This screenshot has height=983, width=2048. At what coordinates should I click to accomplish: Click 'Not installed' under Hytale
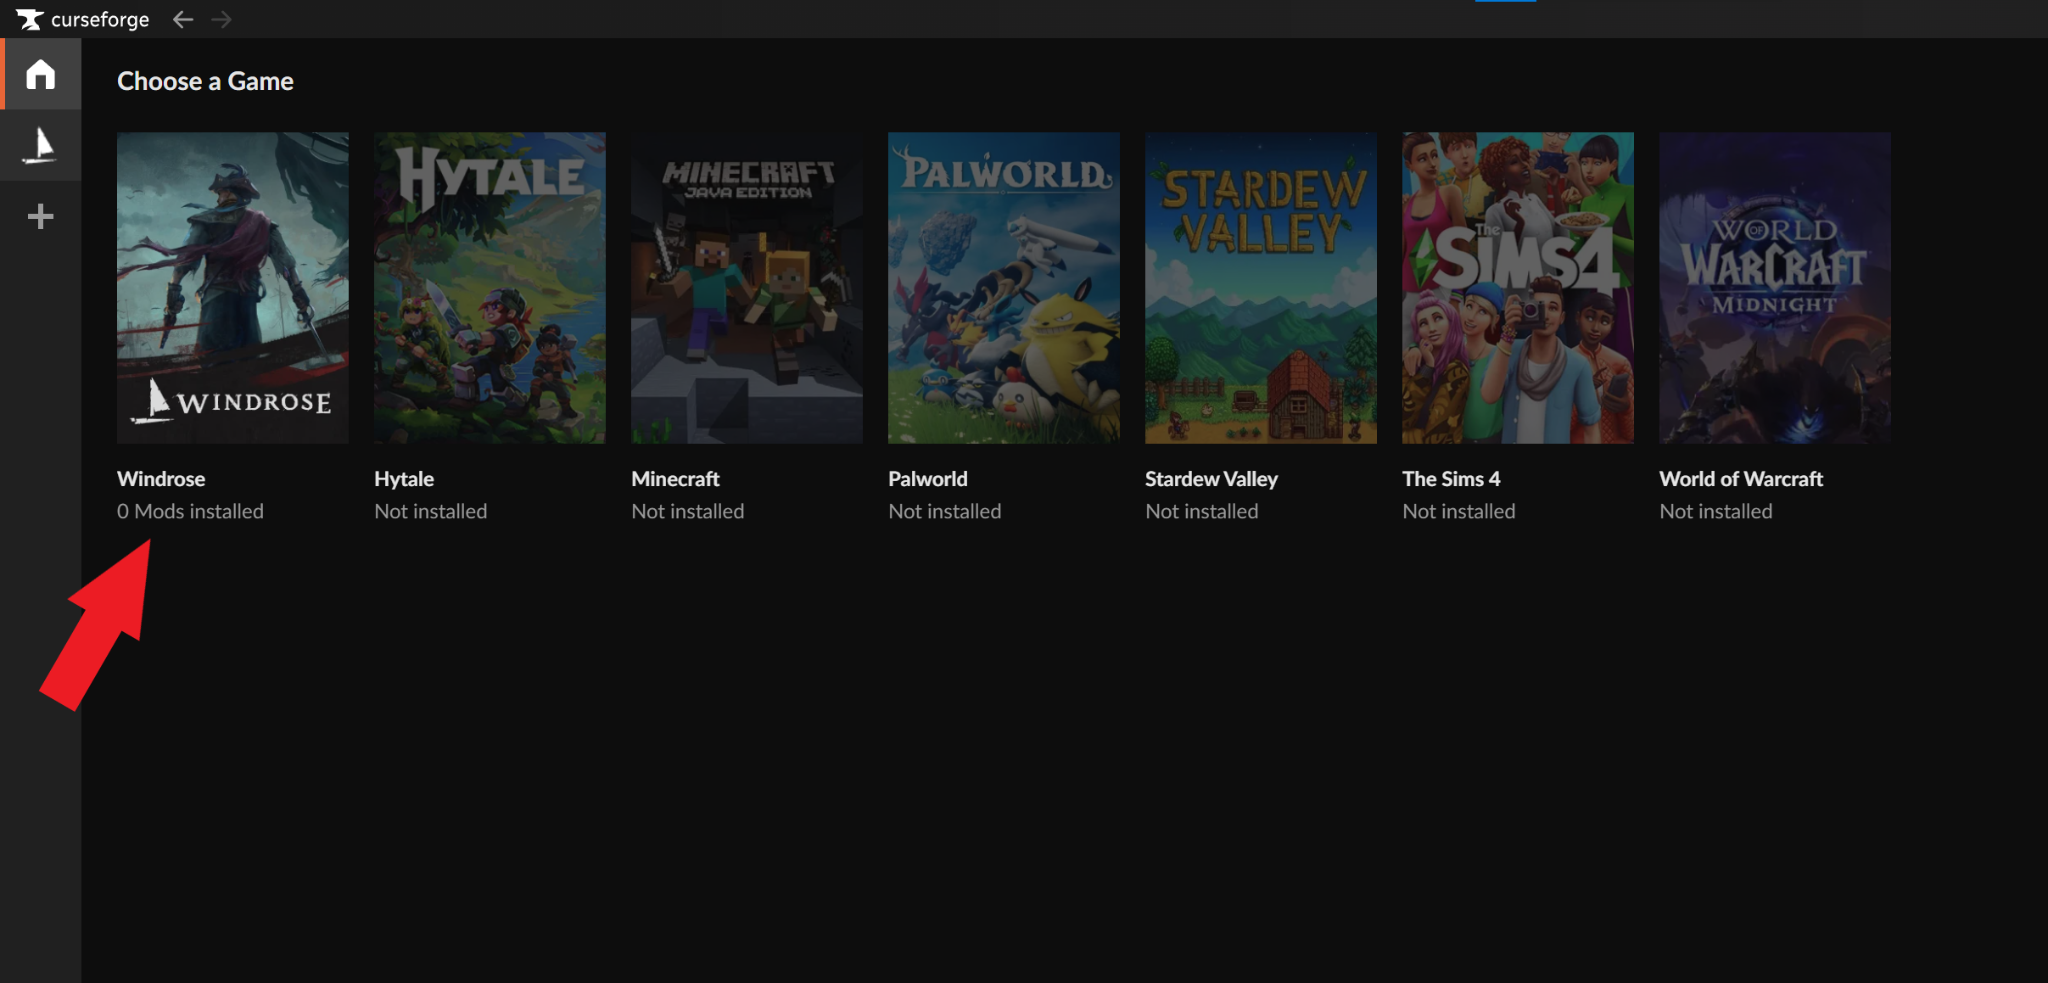pyautogui.click(x=431, y=511)
